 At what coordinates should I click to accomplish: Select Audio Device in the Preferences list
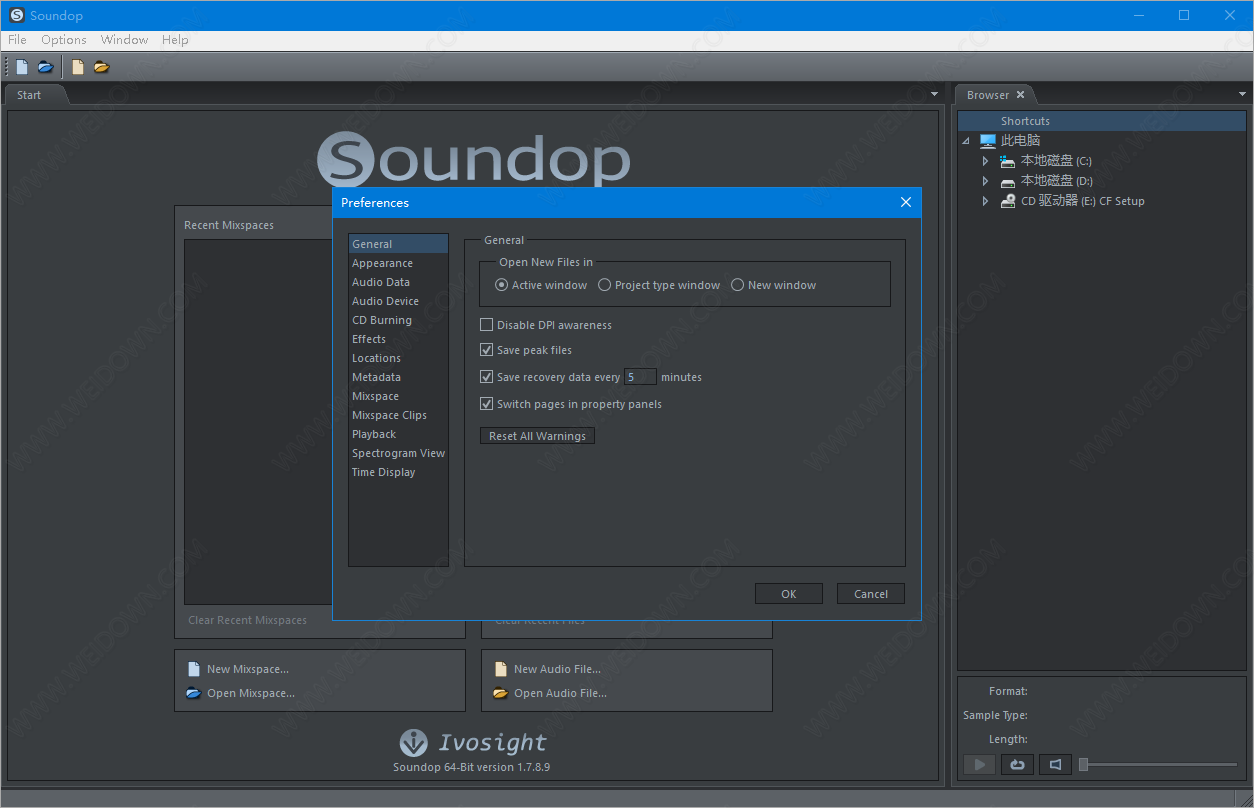click(398, 301)
